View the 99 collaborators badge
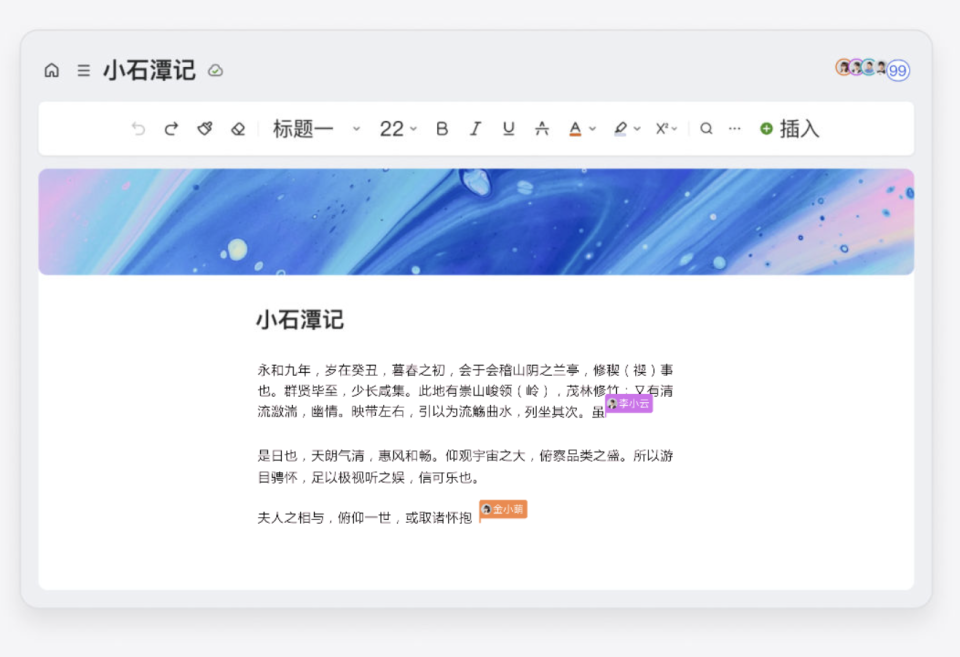Image resolution: width=960 pixels, height=657 pixels. click(898, 71)
